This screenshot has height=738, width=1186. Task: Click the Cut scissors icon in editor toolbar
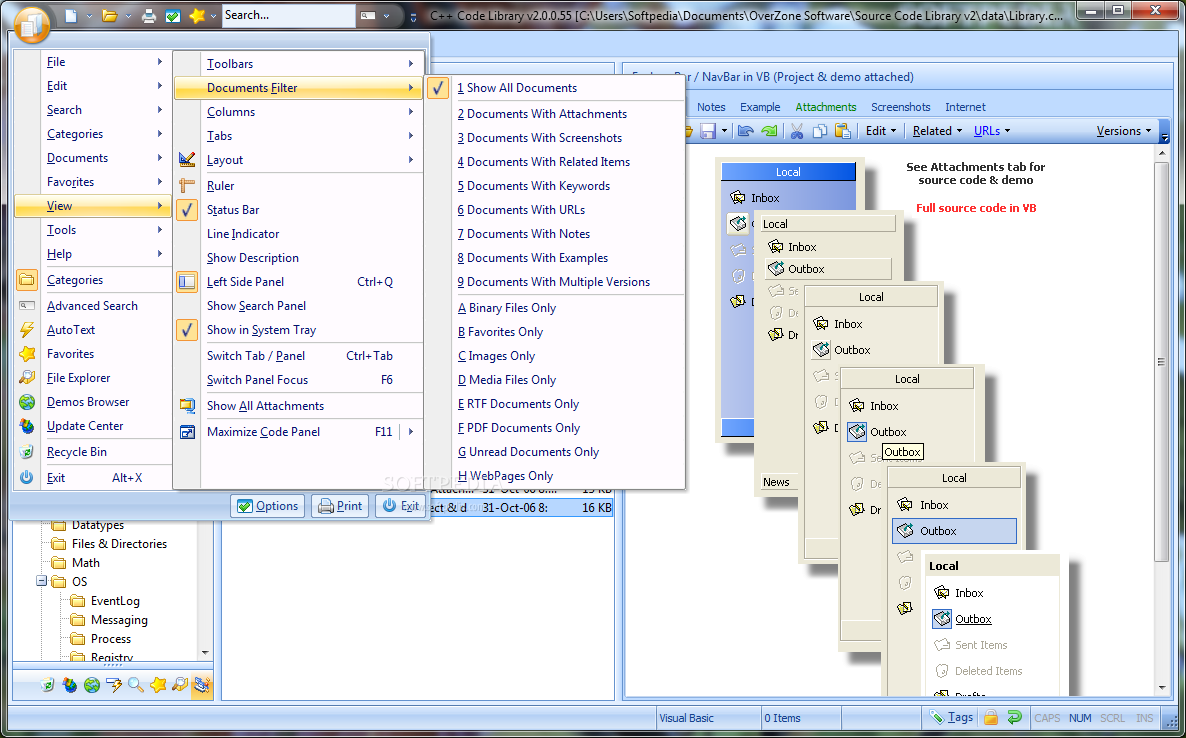[x=796, y=131]
